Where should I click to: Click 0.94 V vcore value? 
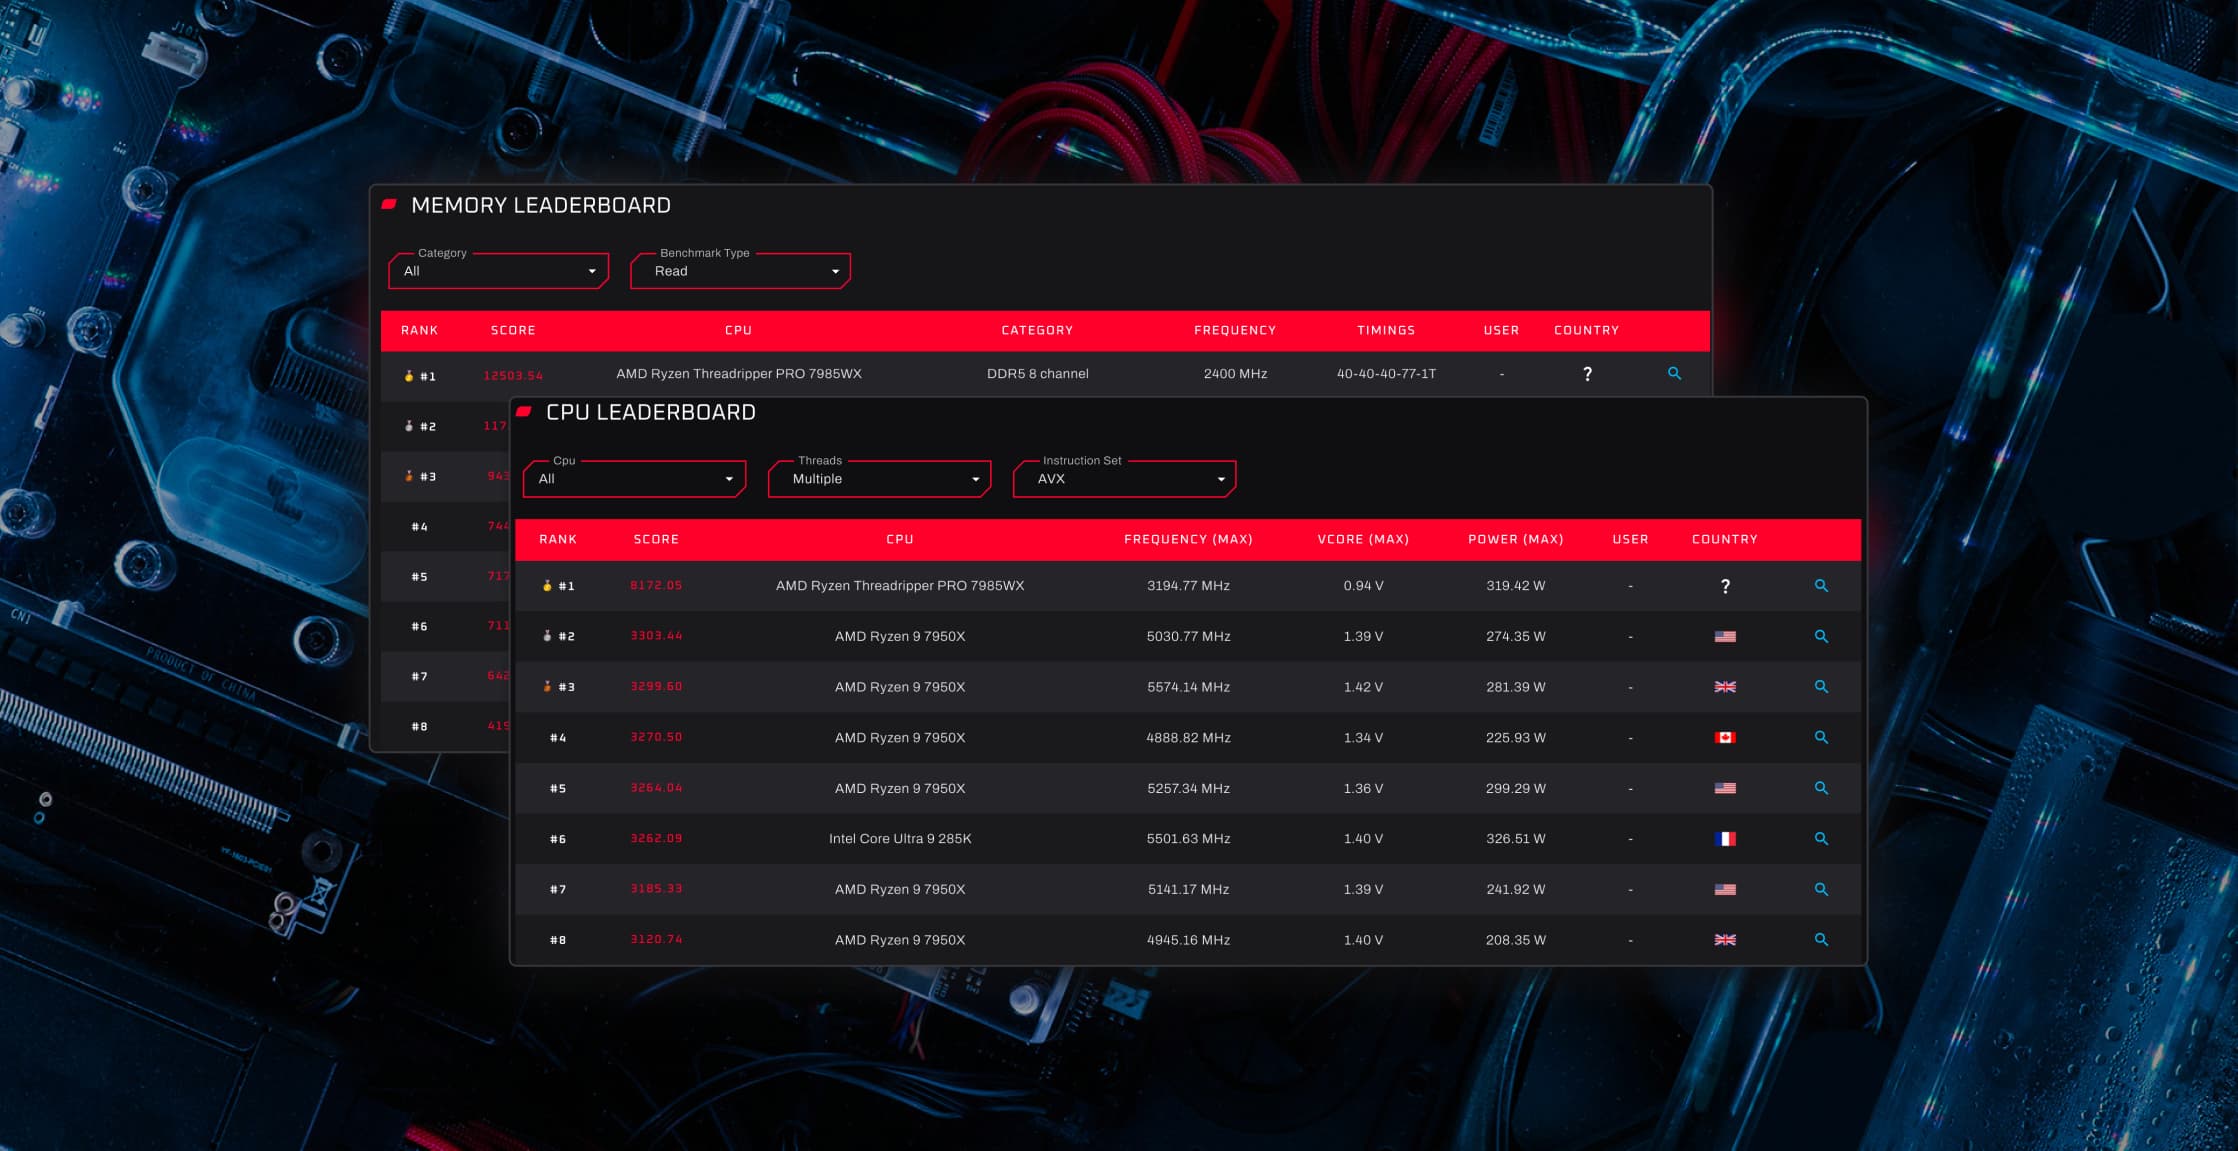point(1363,586)
